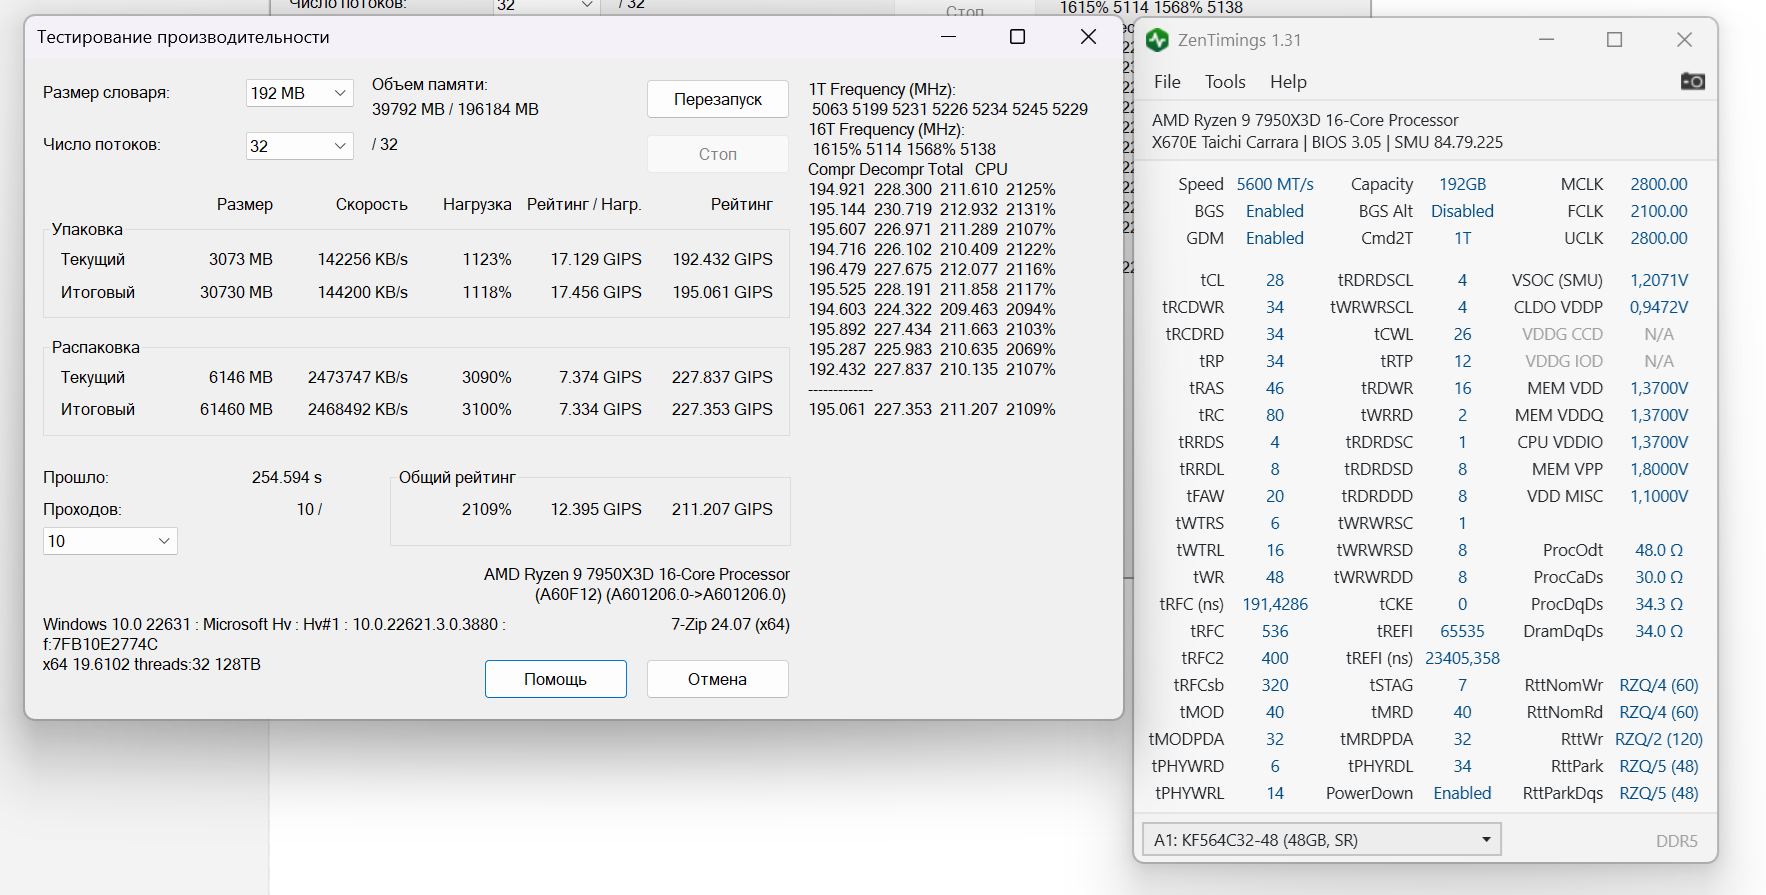
Task: Click the tRFC (ns) value 191,4286
Action: (x=1275, y=604)
